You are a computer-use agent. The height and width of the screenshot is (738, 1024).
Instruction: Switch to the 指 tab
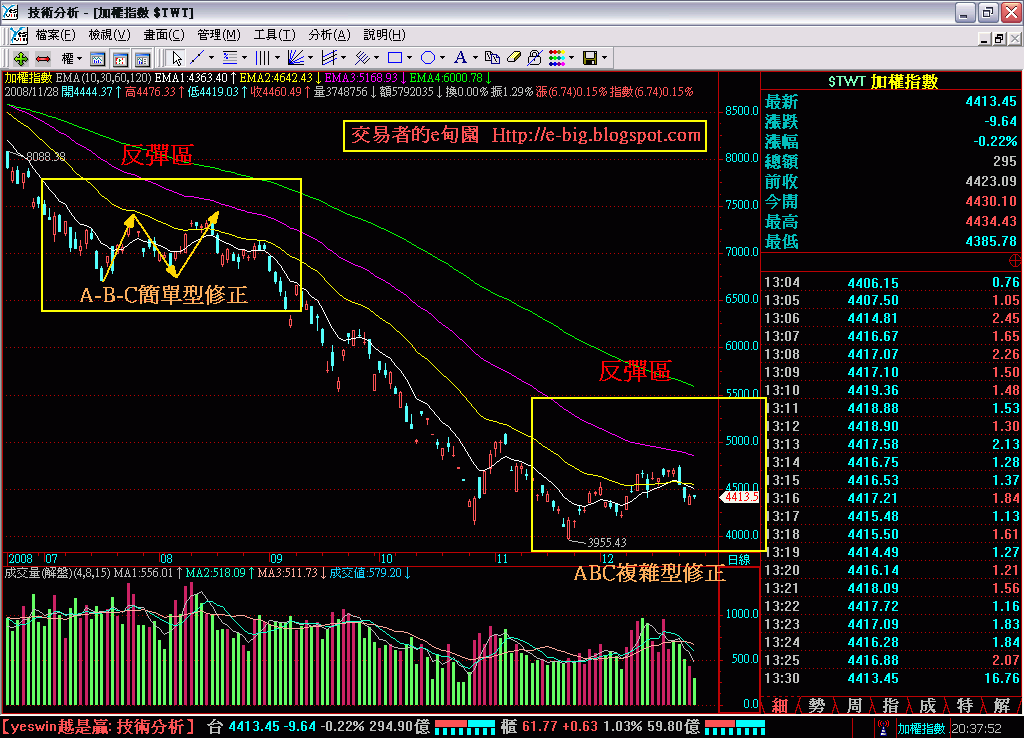(x=891, y=705)
